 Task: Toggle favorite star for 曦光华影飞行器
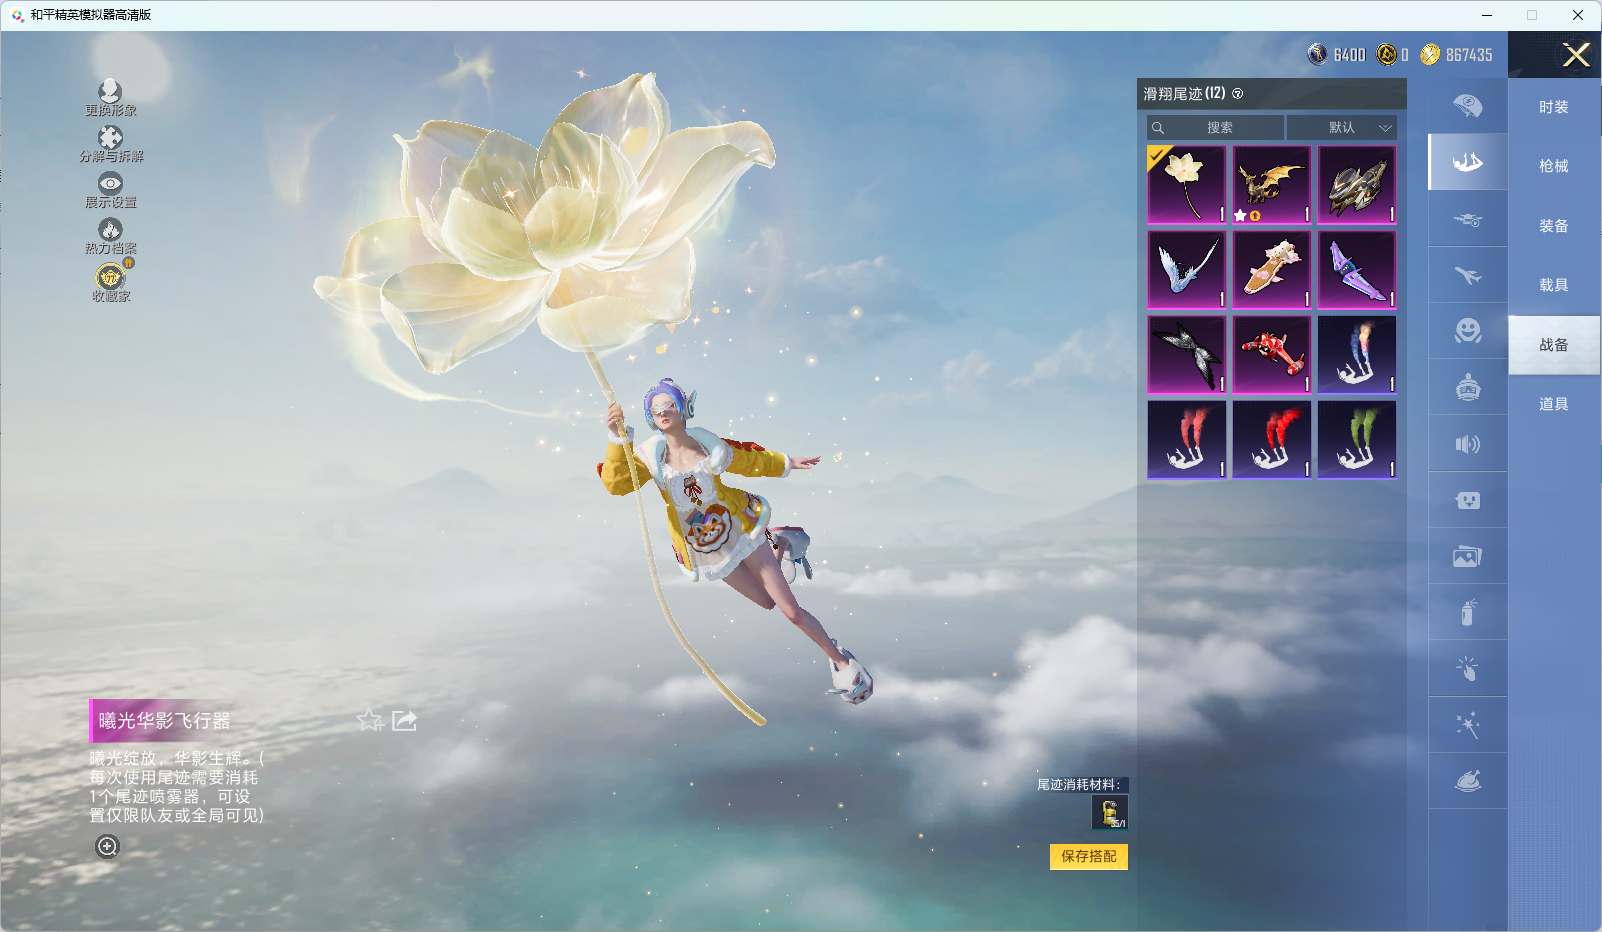coord(370,721)
